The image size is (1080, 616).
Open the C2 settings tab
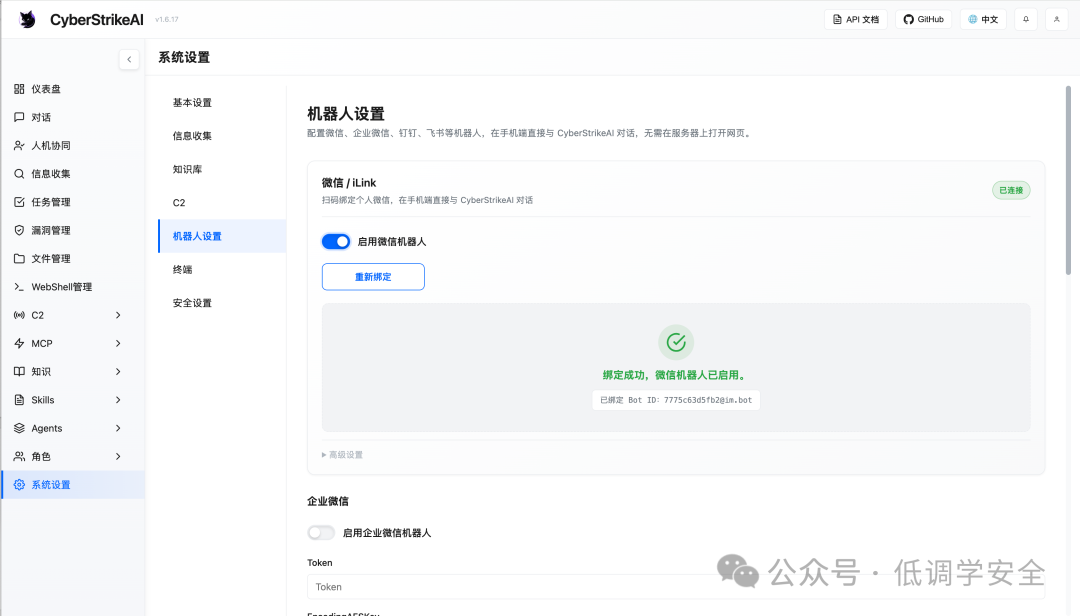[x=222, y=203]
